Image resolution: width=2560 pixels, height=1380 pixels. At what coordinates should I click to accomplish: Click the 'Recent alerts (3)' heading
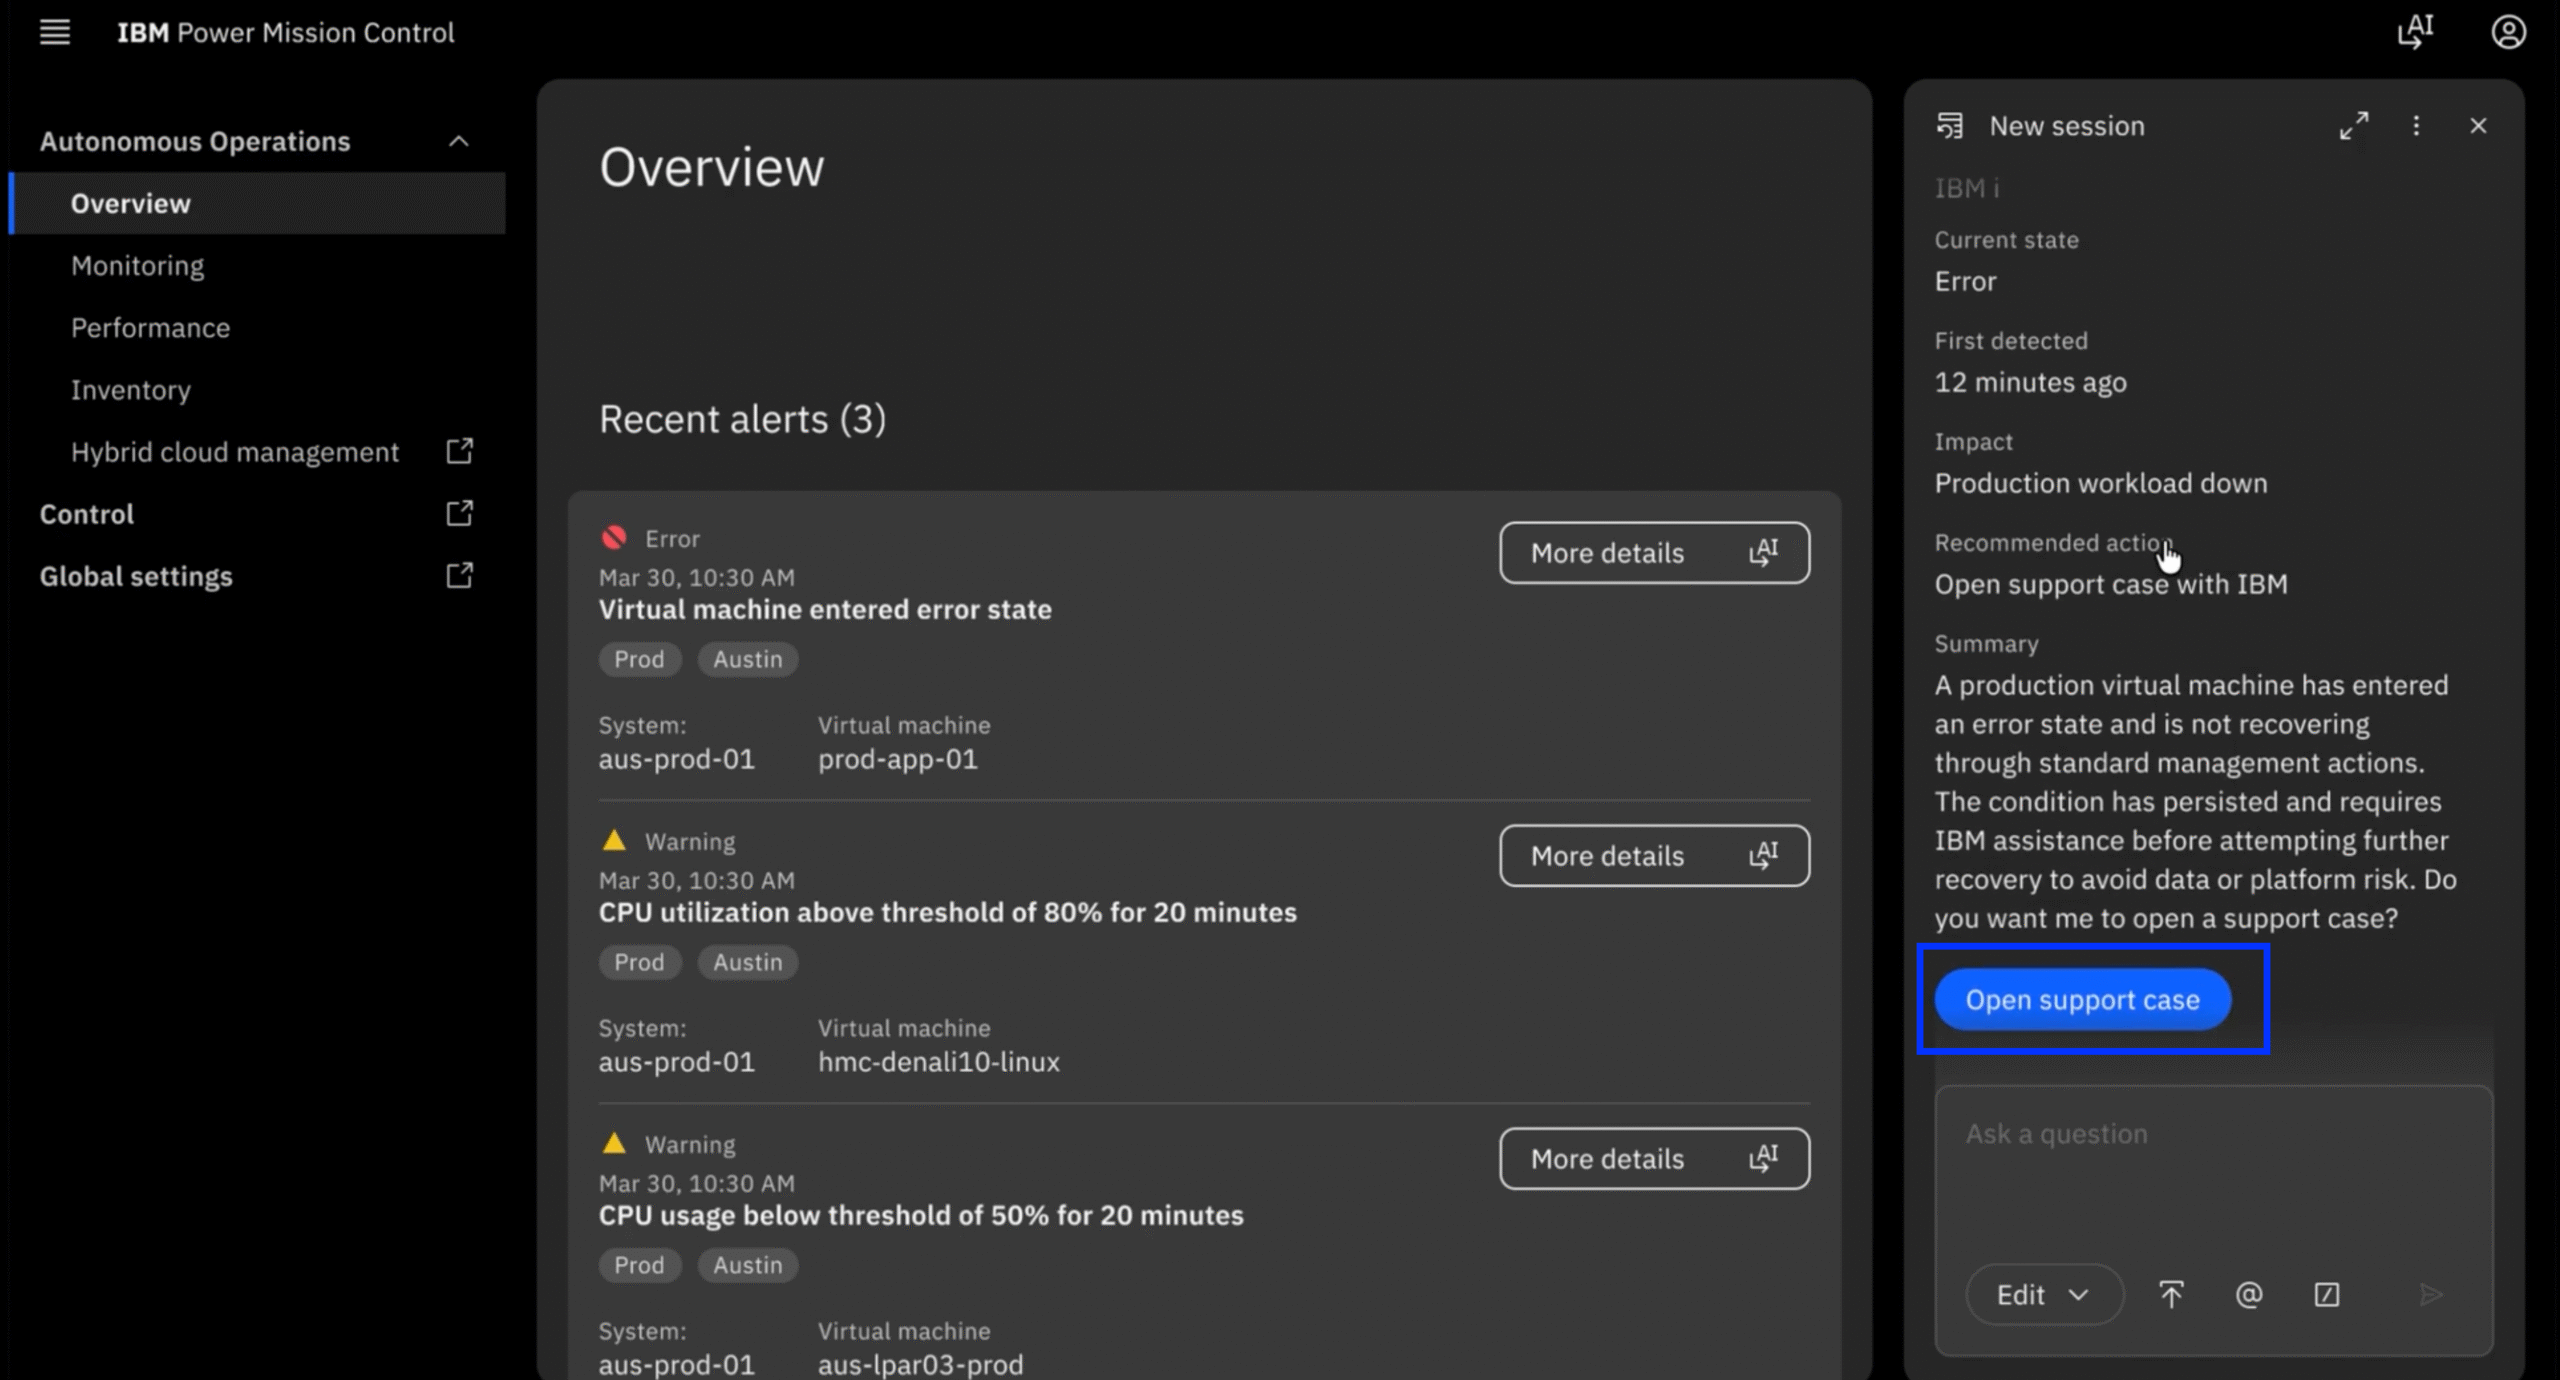(742, 419)
